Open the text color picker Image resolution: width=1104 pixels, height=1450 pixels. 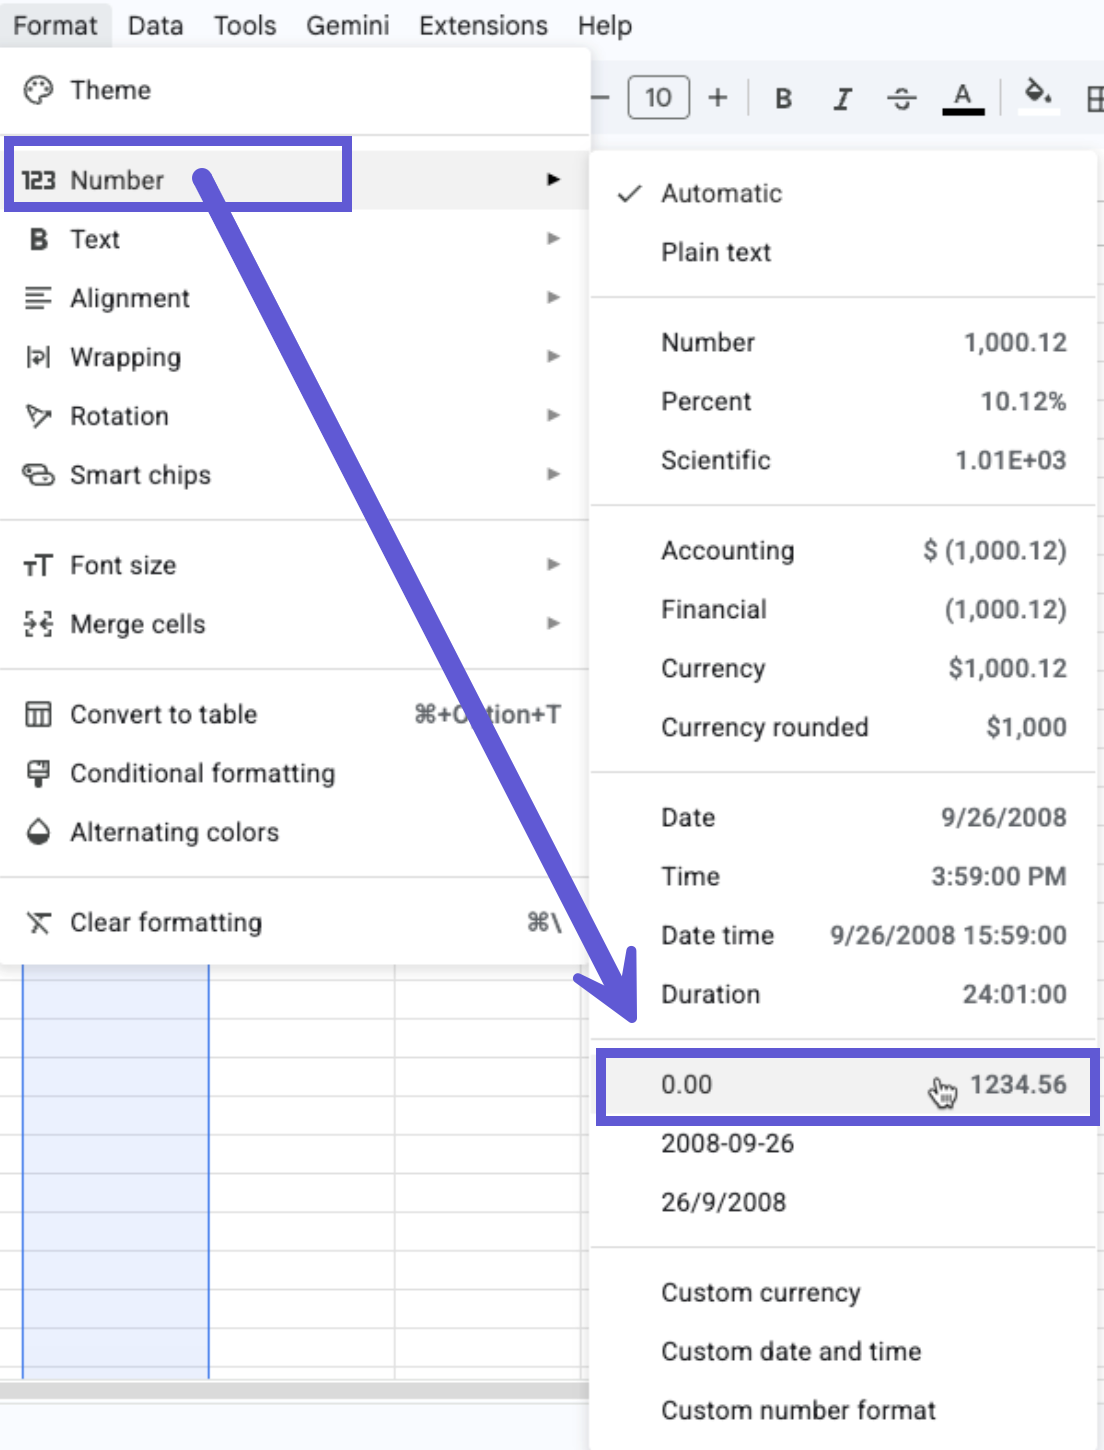tap(963, 98)
